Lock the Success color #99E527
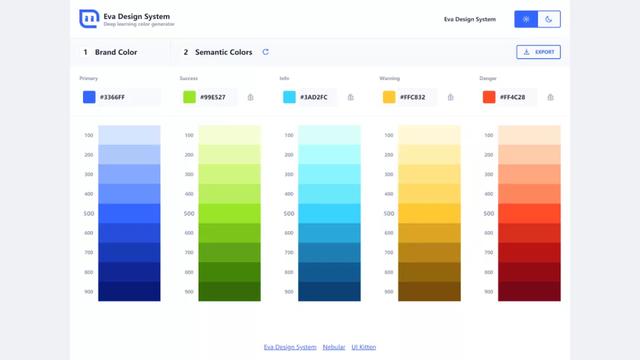Viewport: 640px width, 360px height. click(x=250, y=97)
